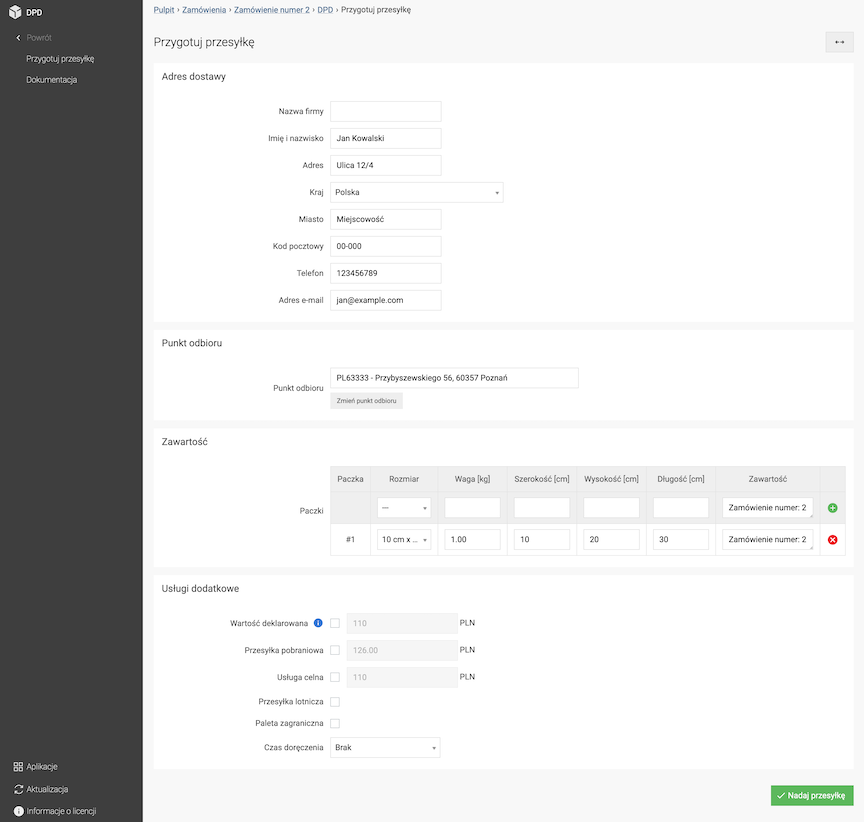864x822 pixels.
Task: Click the Adres field with Ulica 12/4
Action: coord(386,165)
